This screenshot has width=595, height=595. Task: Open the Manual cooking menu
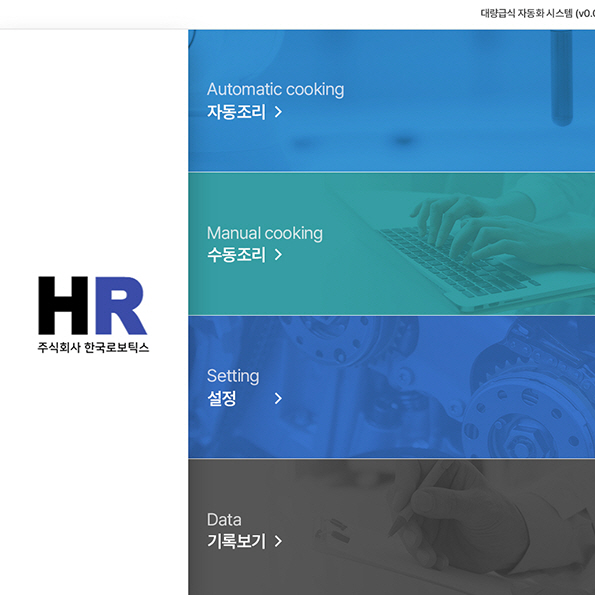tap(392, 244)
